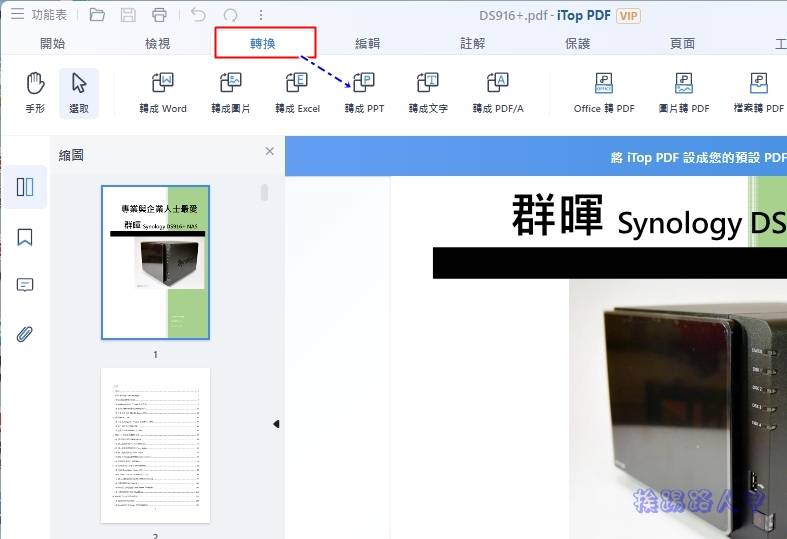The height and width of the screenshot is (539, 787).
Task: Click the thumbnail panel scrollbar handle
Action: pos(265,192)
